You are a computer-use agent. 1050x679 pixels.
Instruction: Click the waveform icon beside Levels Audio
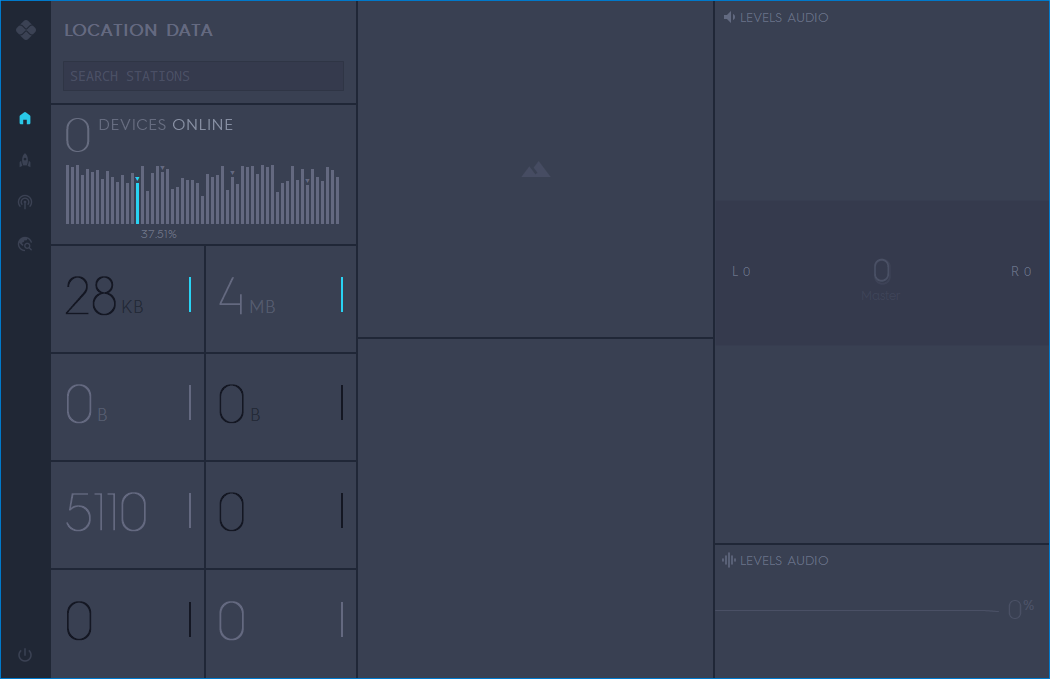click(x=729, y=560)
